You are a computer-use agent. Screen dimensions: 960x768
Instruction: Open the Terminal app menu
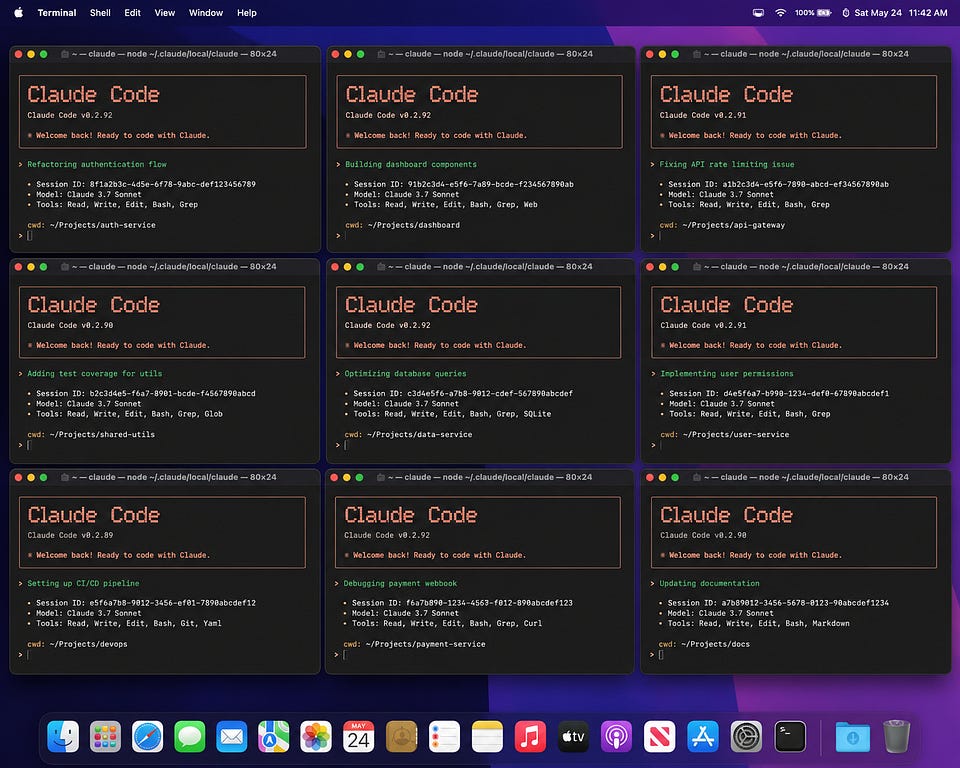[x=57, y=12]
